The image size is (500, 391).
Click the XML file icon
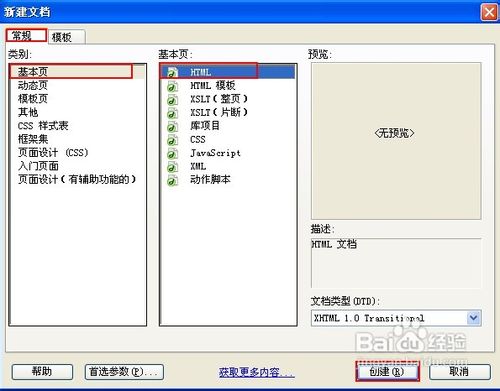coord(172,166)
